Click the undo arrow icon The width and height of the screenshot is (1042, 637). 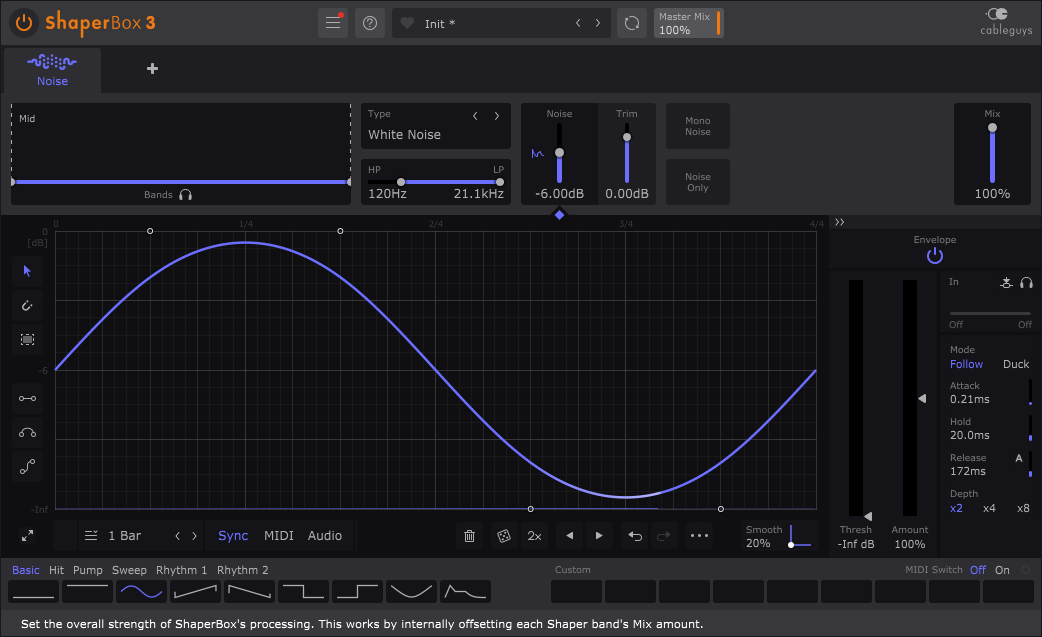coord(634,536)
